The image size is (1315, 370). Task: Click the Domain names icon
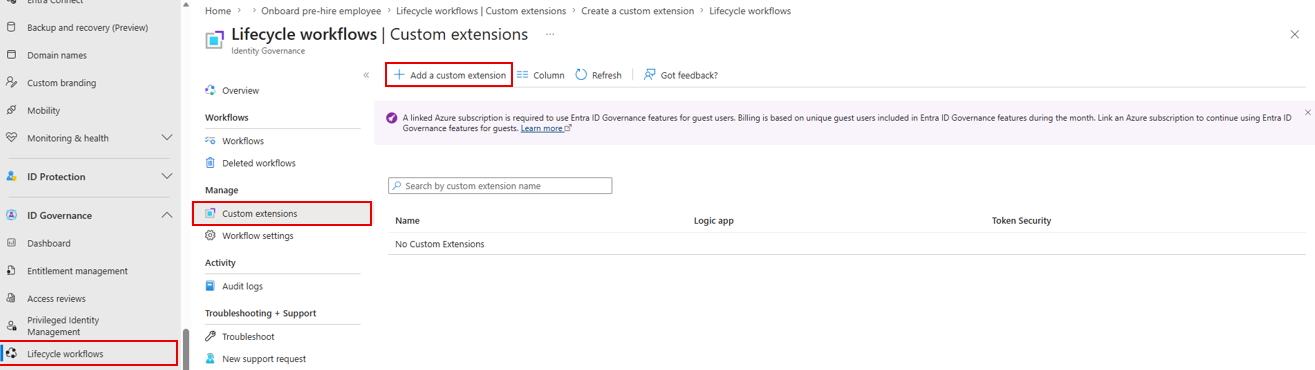pos(11,55)
